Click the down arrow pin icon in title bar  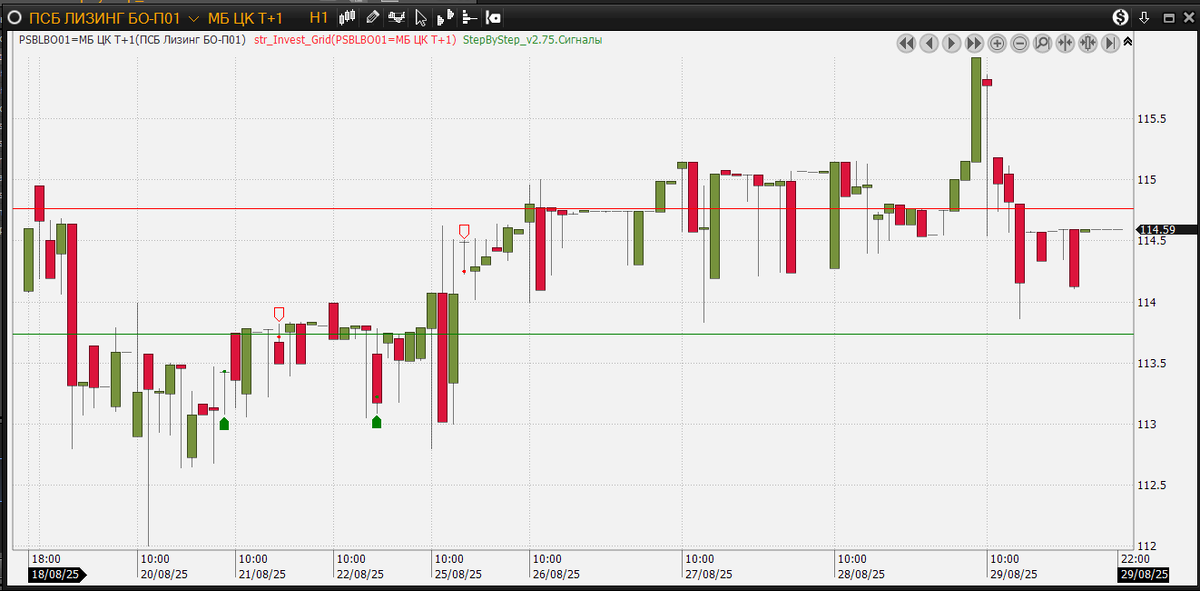click(x=1144, y=17)
